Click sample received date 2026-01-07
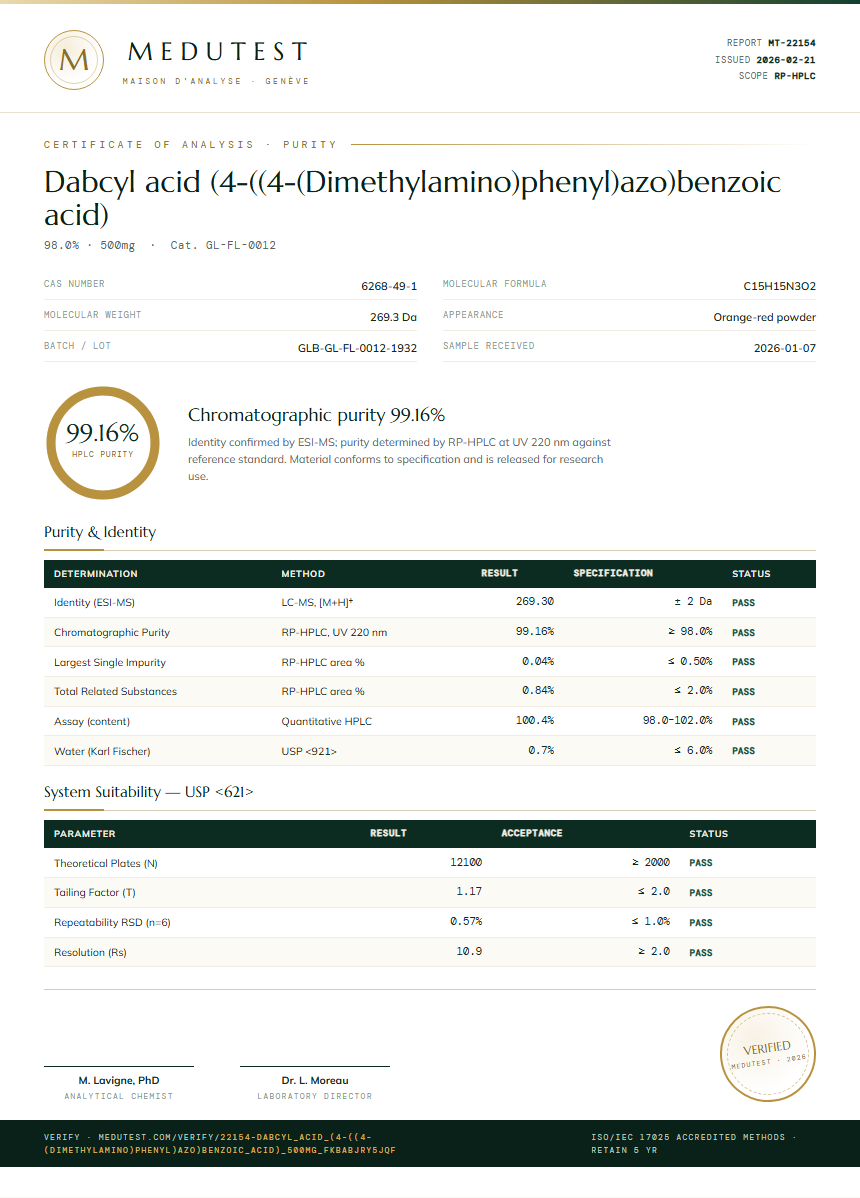 point(784,348)
